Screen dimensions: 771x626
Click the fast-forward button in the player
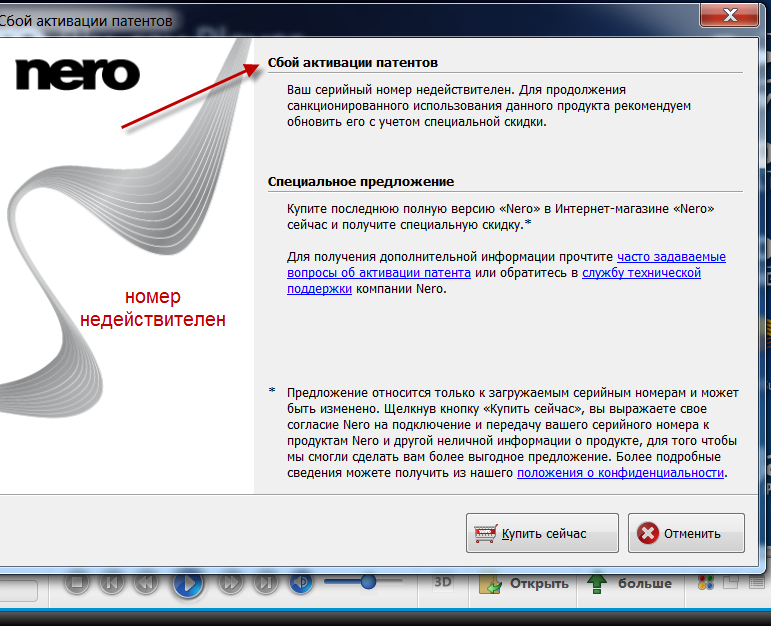tap(231, 583)
